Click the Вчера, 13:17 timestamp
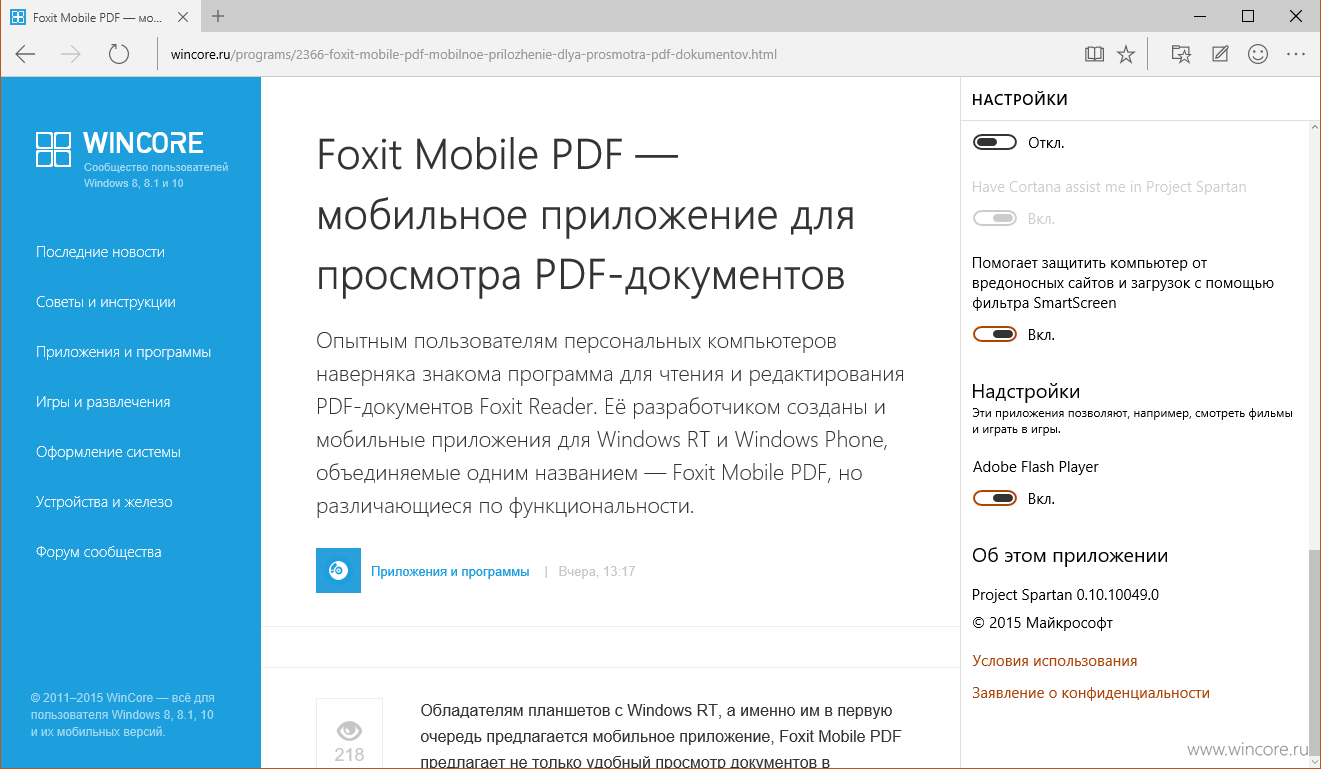 coord(597,572)
